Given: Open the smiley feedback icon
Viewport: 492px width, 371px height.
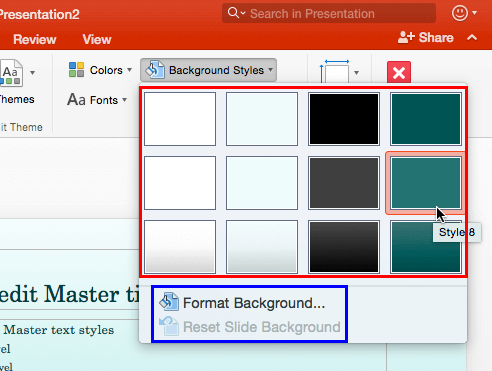Looking at the screenshot, I should coord(460,13).
